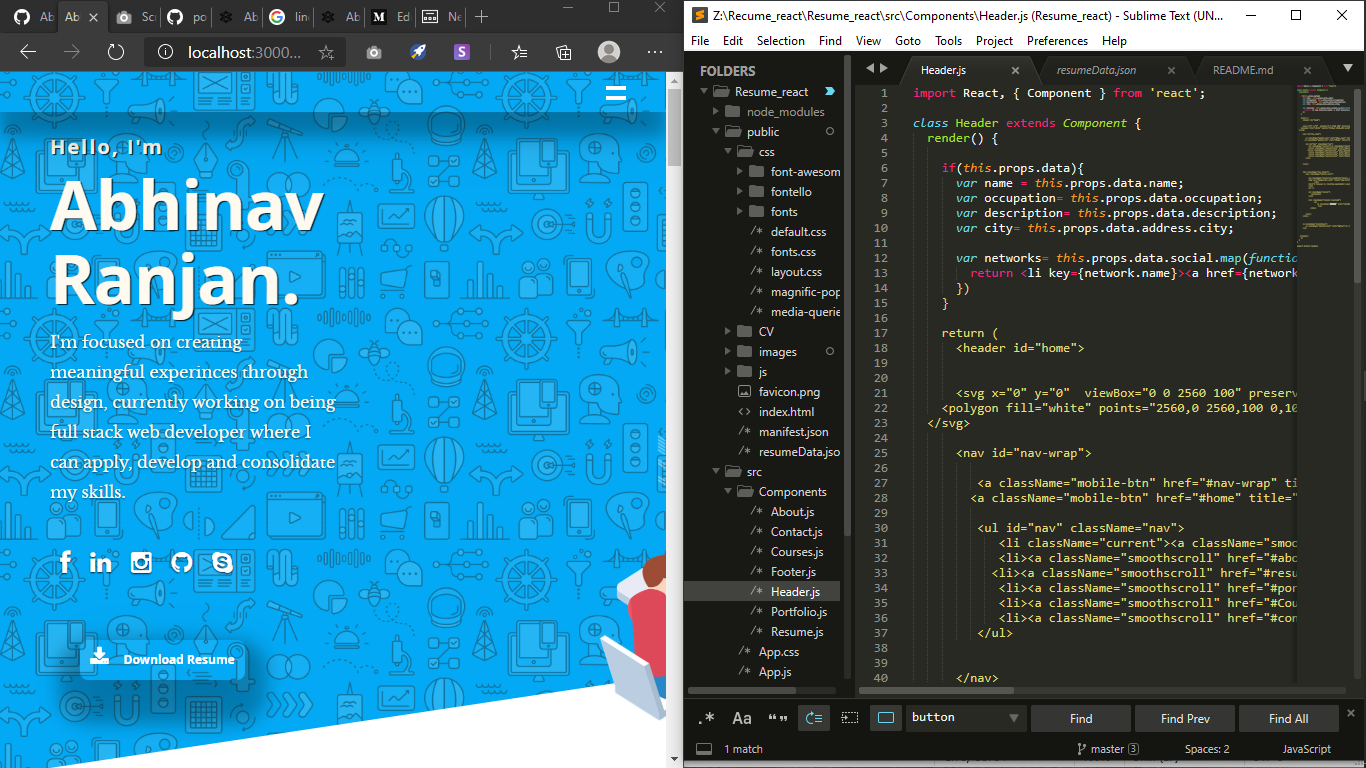Click the LinkedIn icon on the resume page

pos(101,562)
